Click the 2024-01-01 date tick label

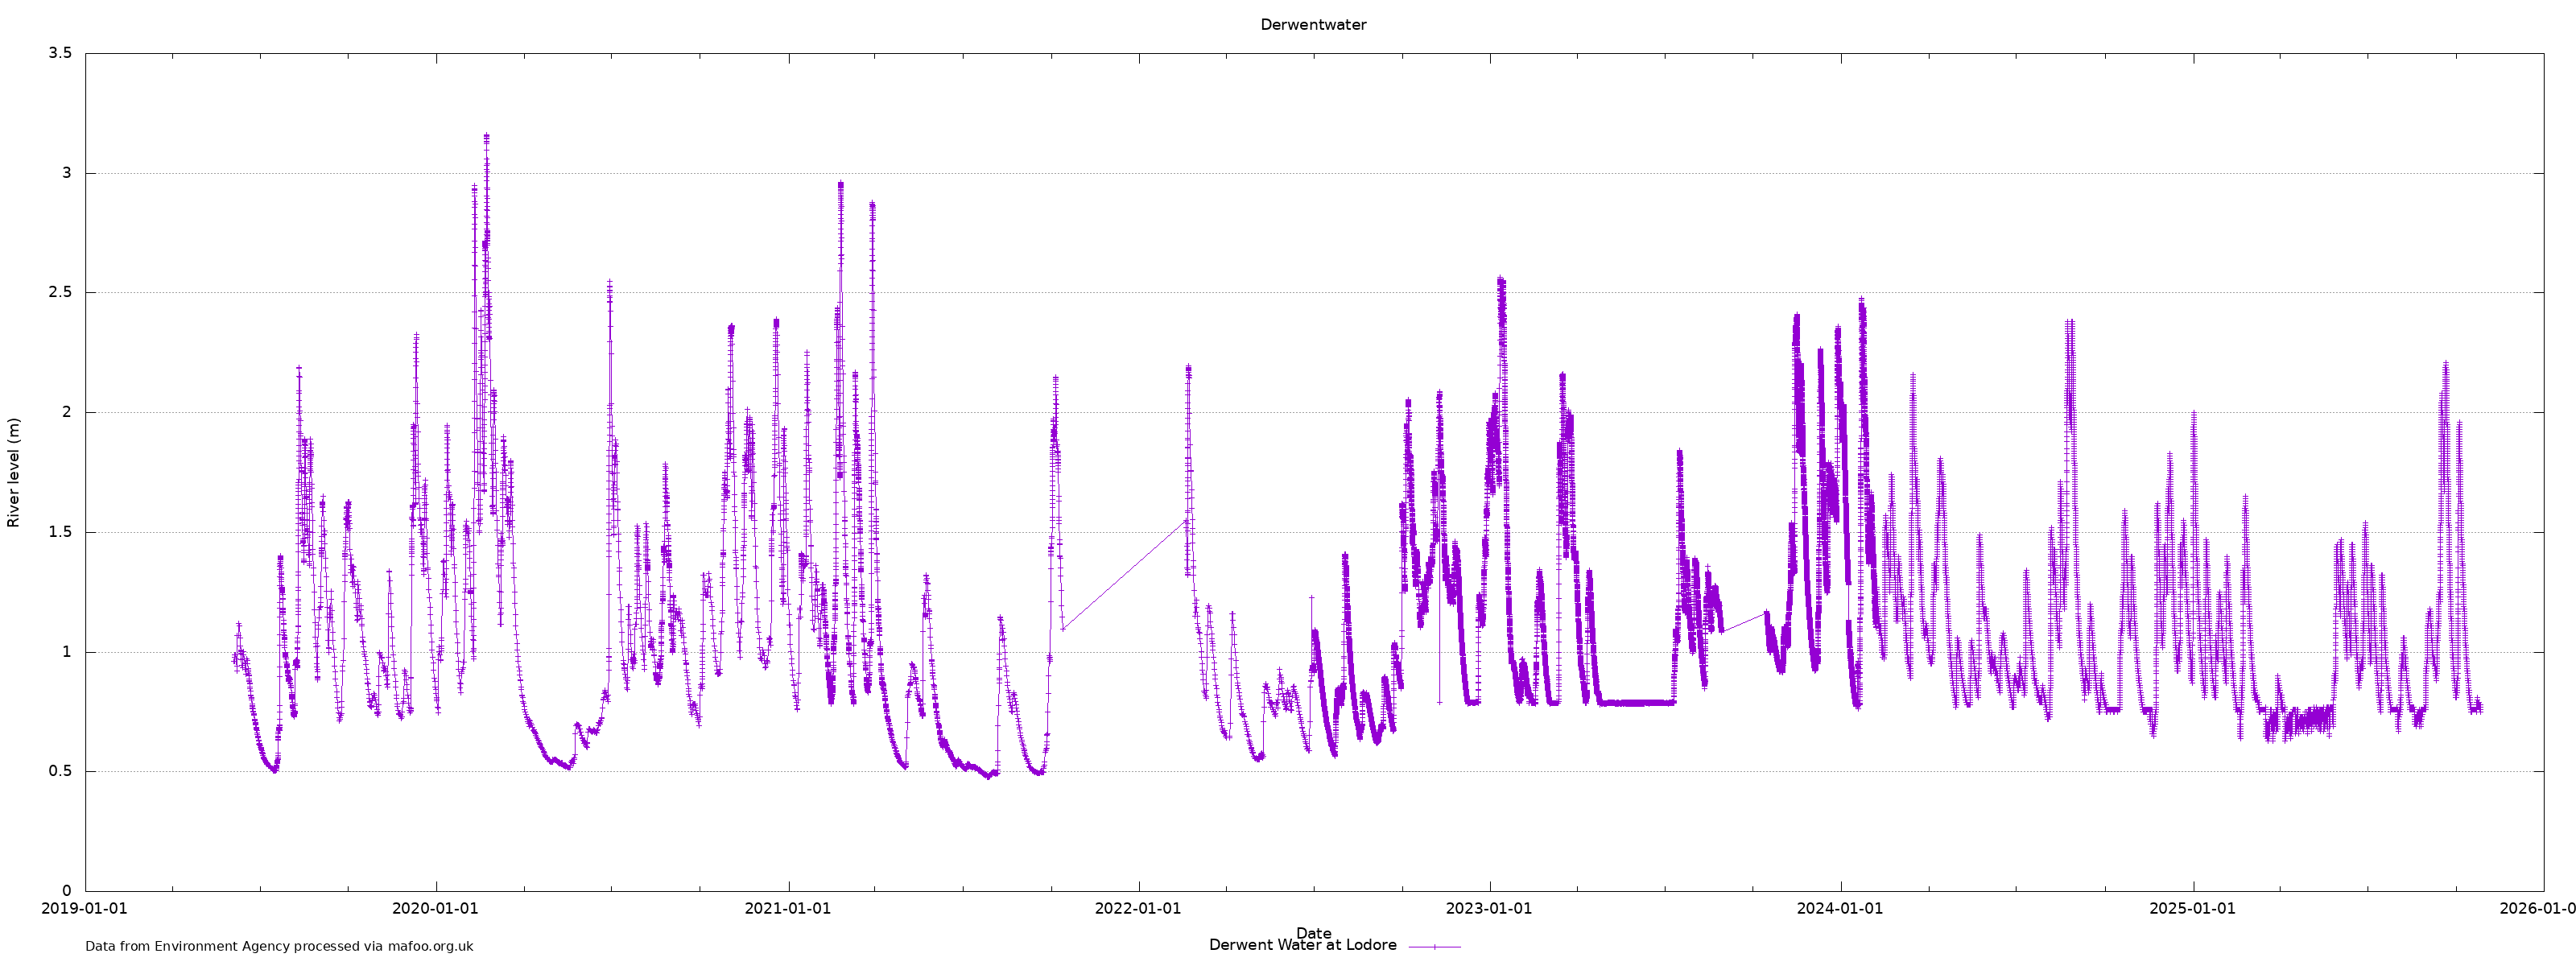click(1840, 909)
